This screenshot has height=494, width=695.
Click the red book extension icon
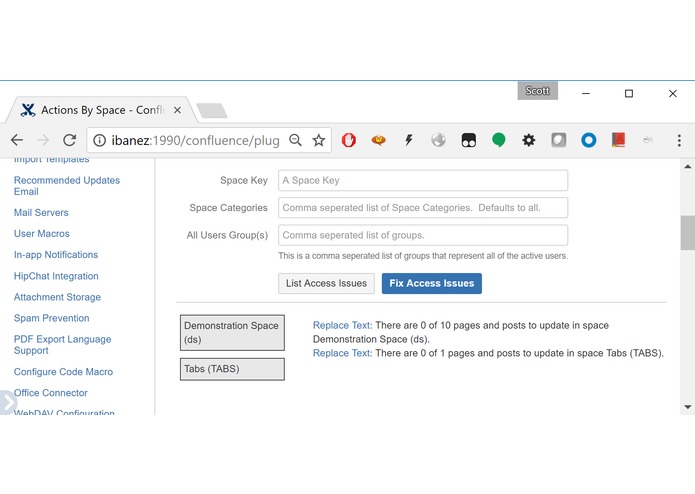618,140
